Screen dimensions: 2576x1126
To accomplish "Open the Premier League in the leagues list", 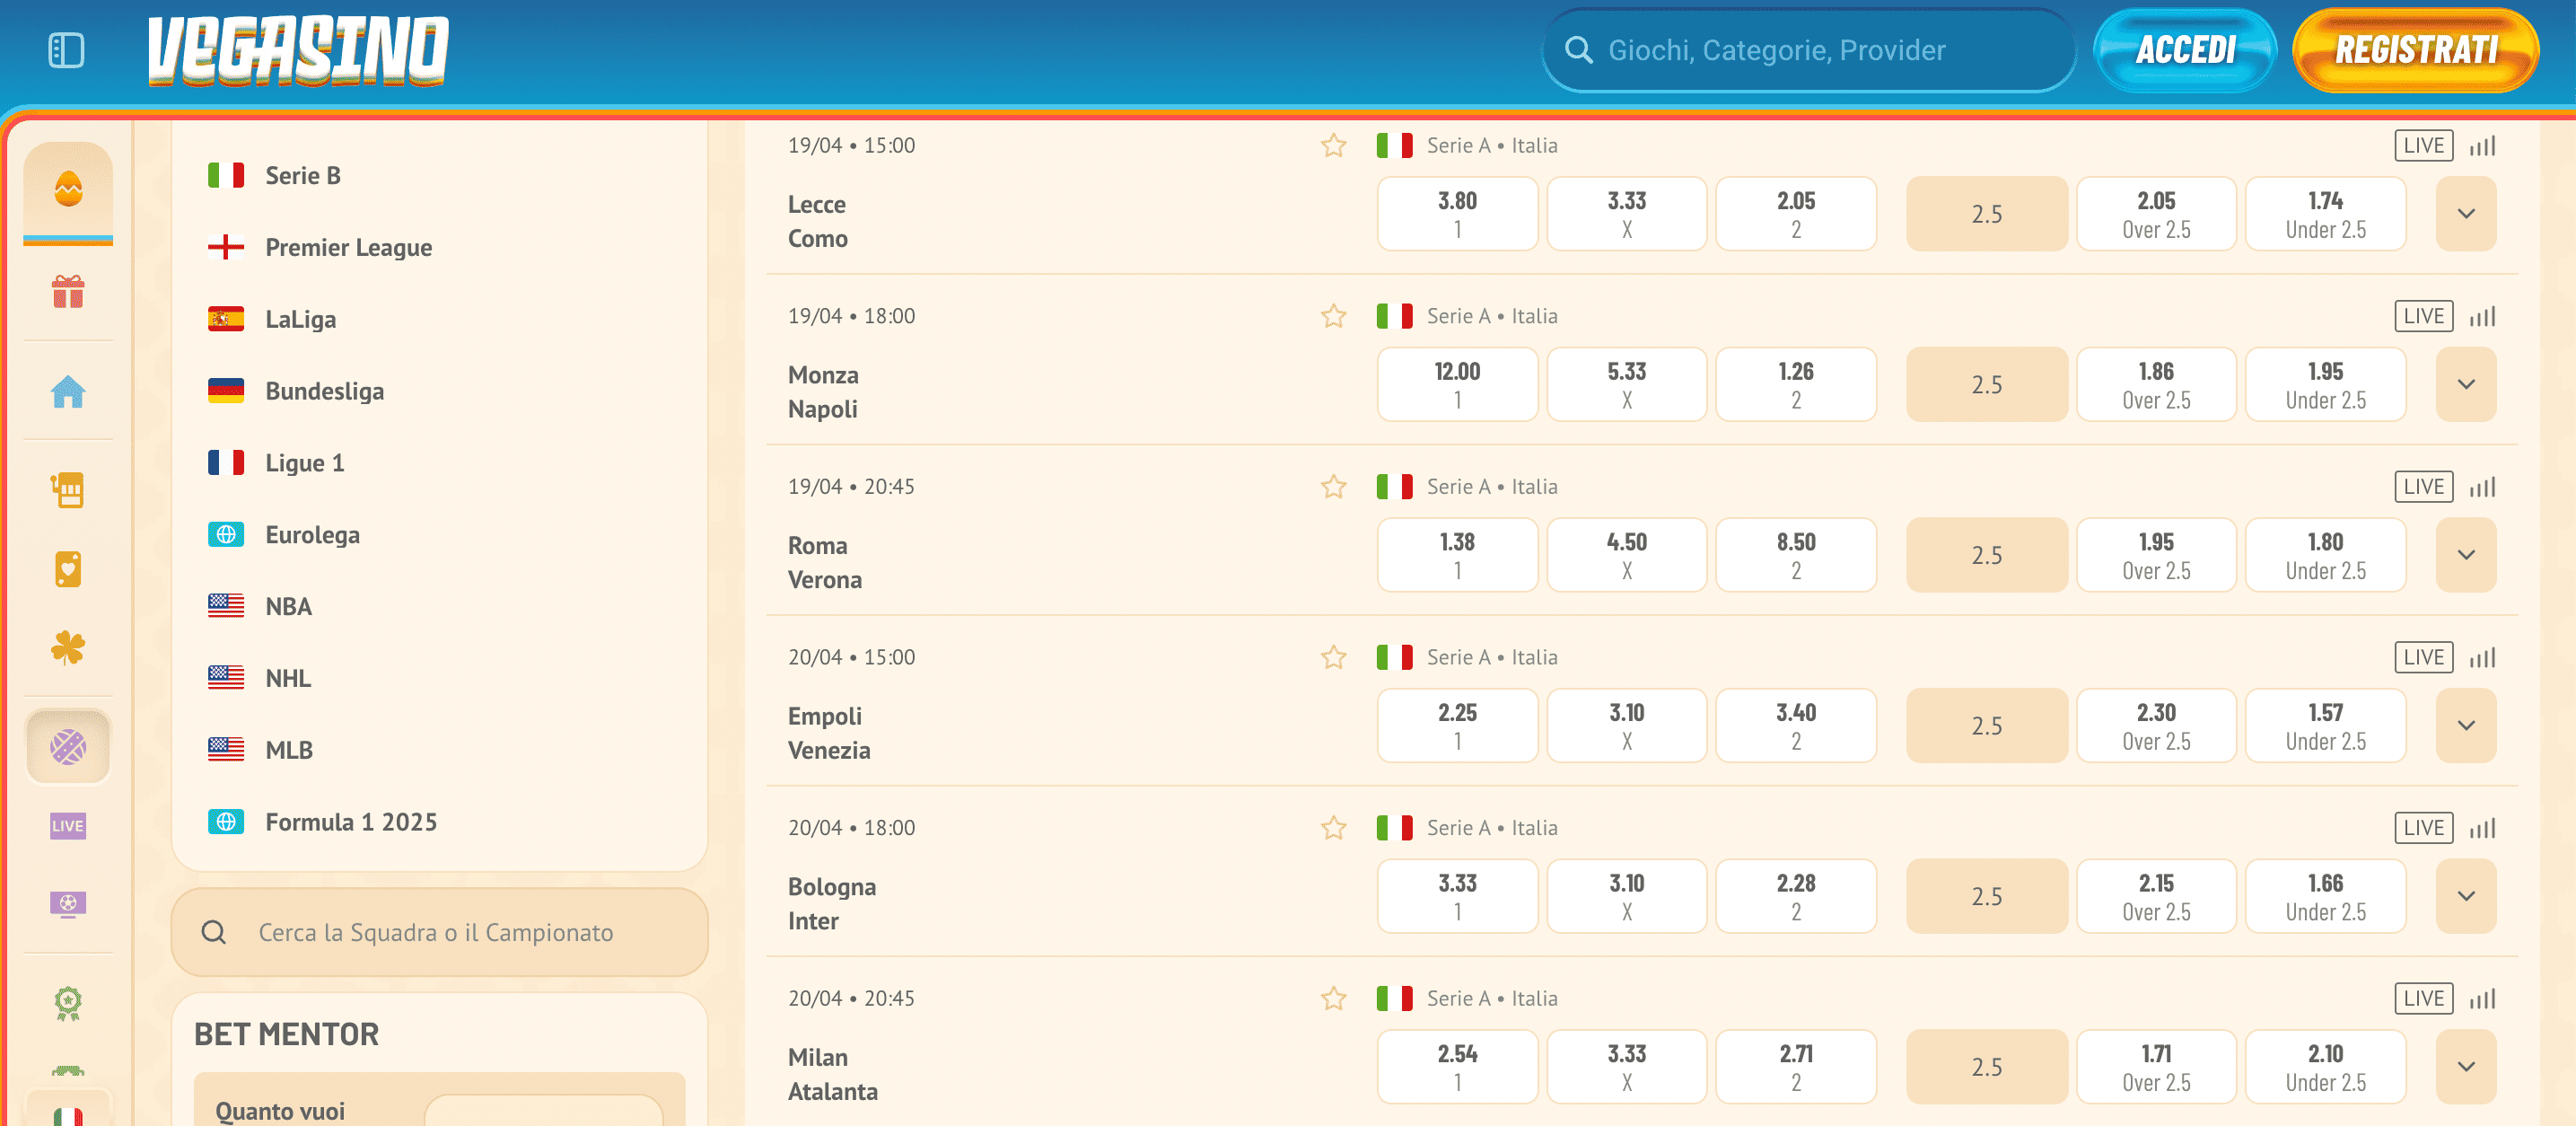I will click(x=348, y=247).
